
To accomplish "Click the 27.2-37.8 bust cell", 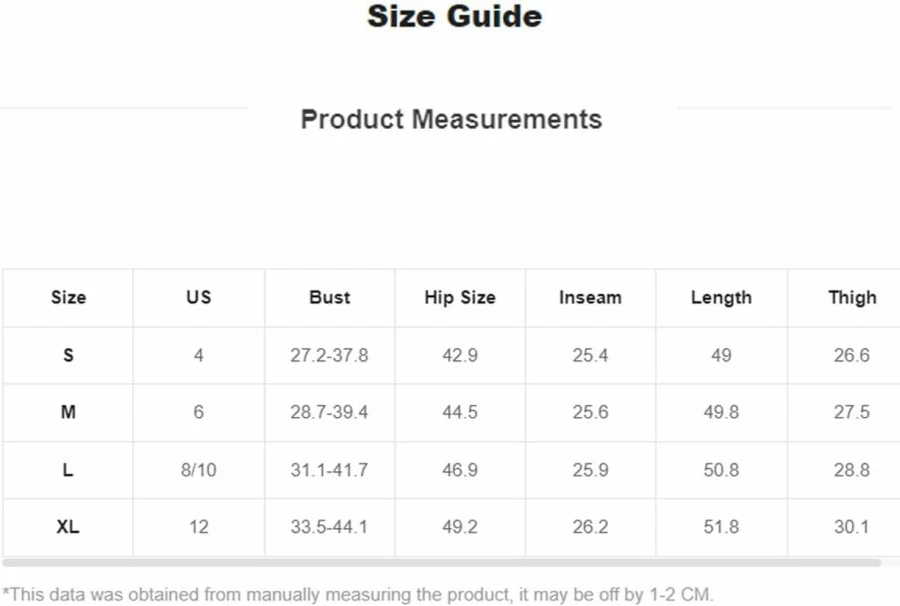I will pos(329,355).
